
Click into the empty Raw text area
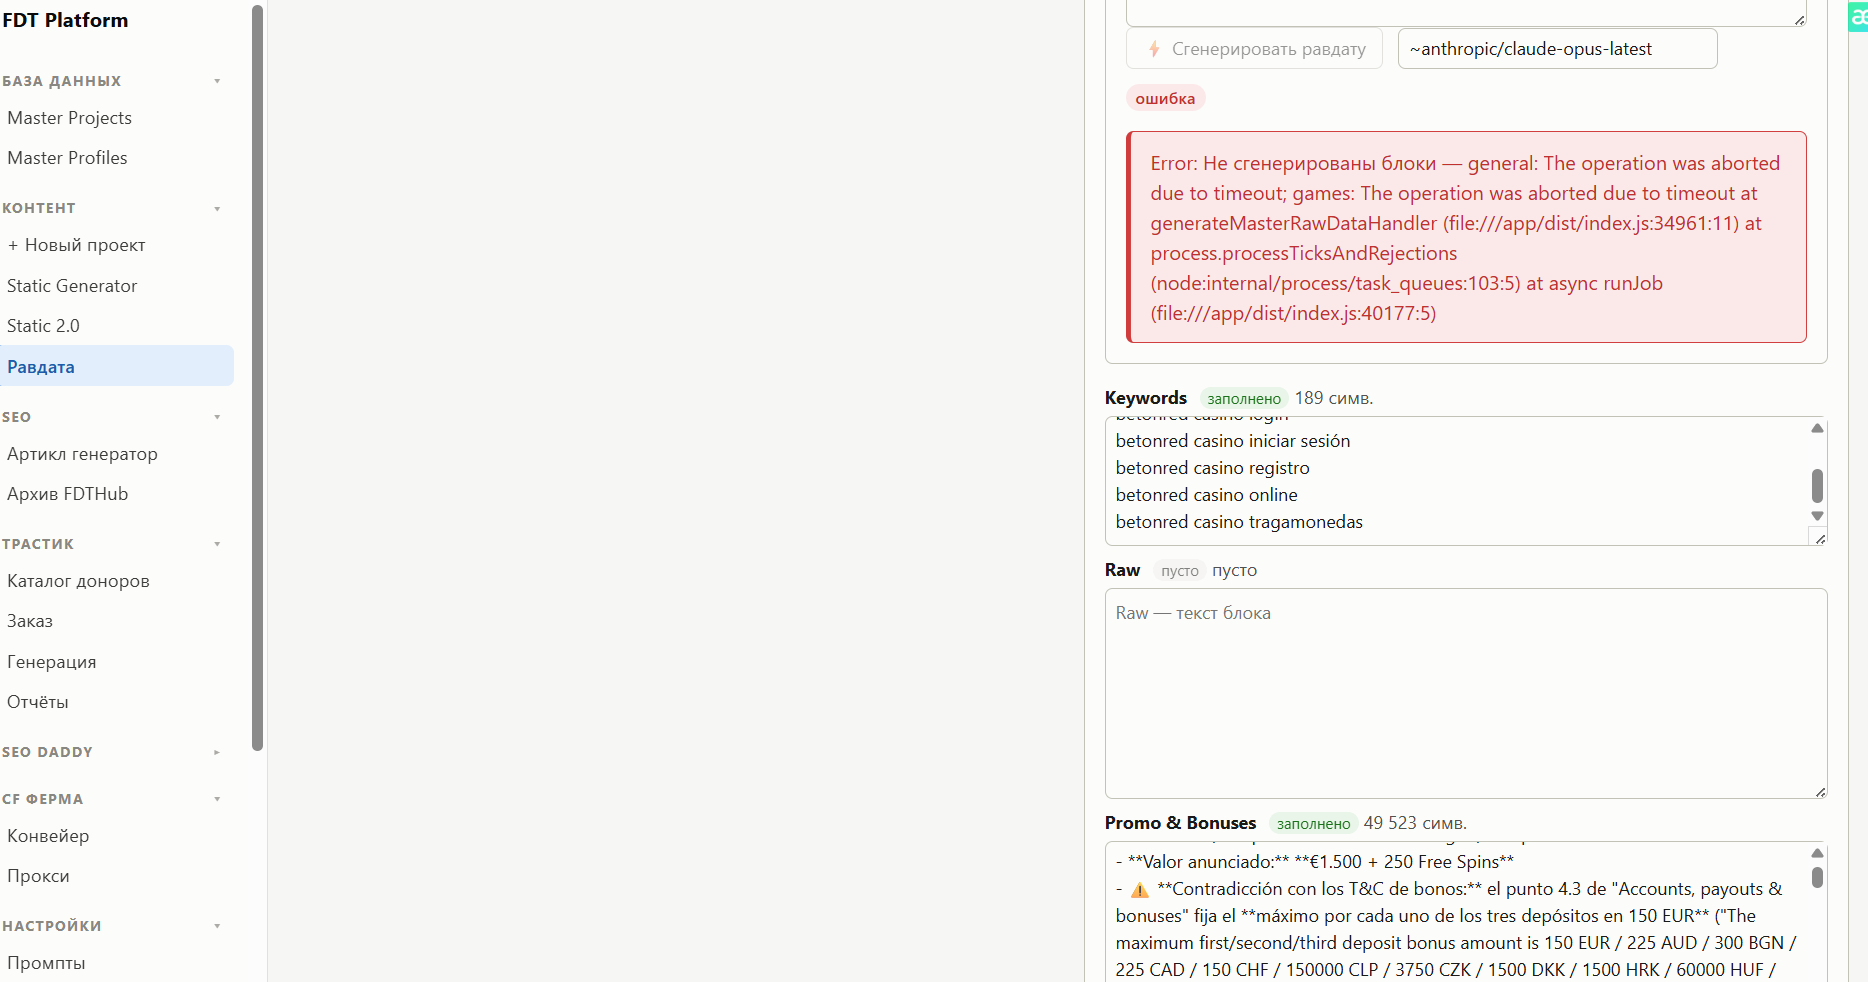1466,693
